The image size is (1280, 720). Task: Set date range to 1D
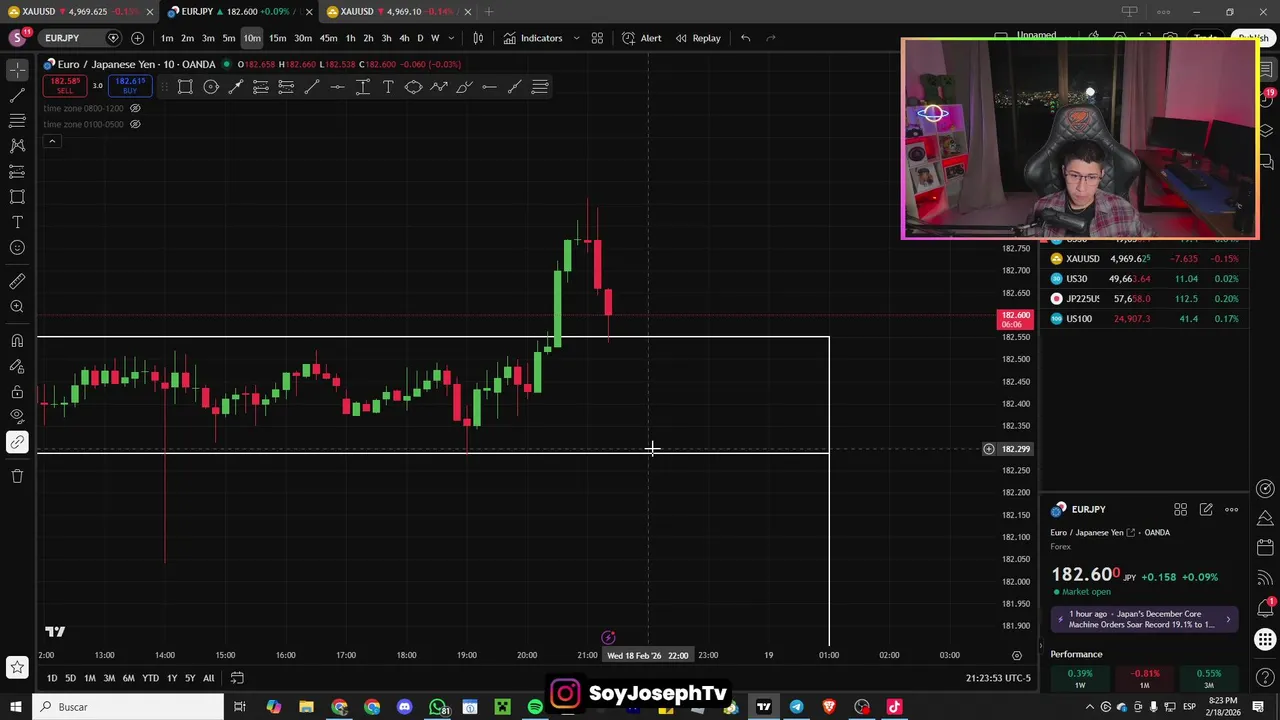[52, 678]
